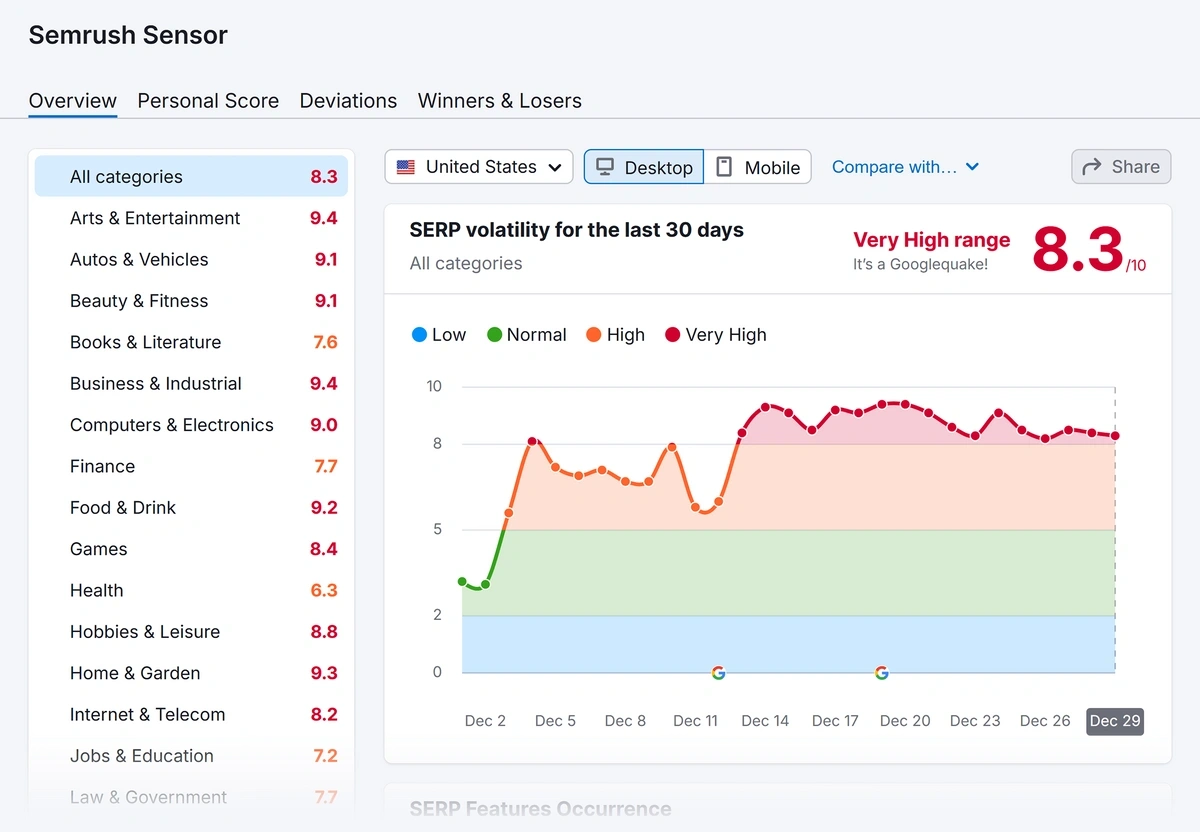The height and width of the screenshot is (832, 1200).
Task: Click the Dec 23 axis label
Action: [975, 721]
